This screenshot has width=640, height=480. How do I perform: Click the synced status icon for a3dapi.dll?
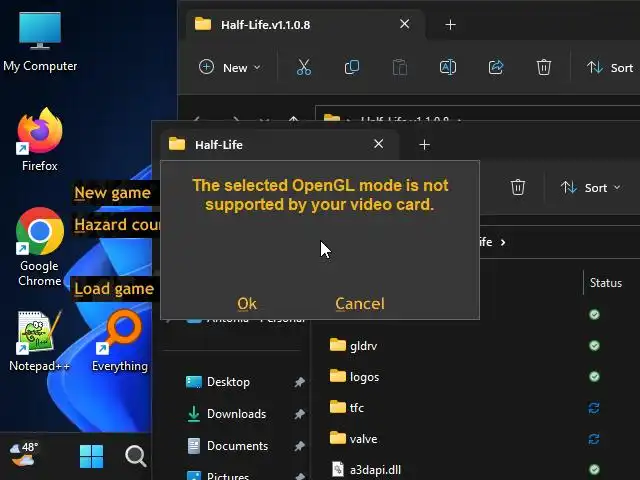594,469
